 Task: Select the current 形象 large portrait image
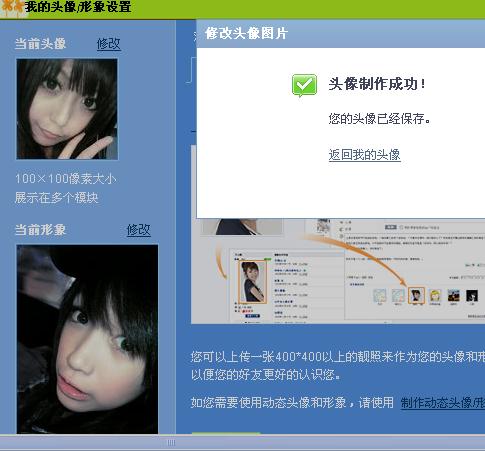(x=87, y=339)
